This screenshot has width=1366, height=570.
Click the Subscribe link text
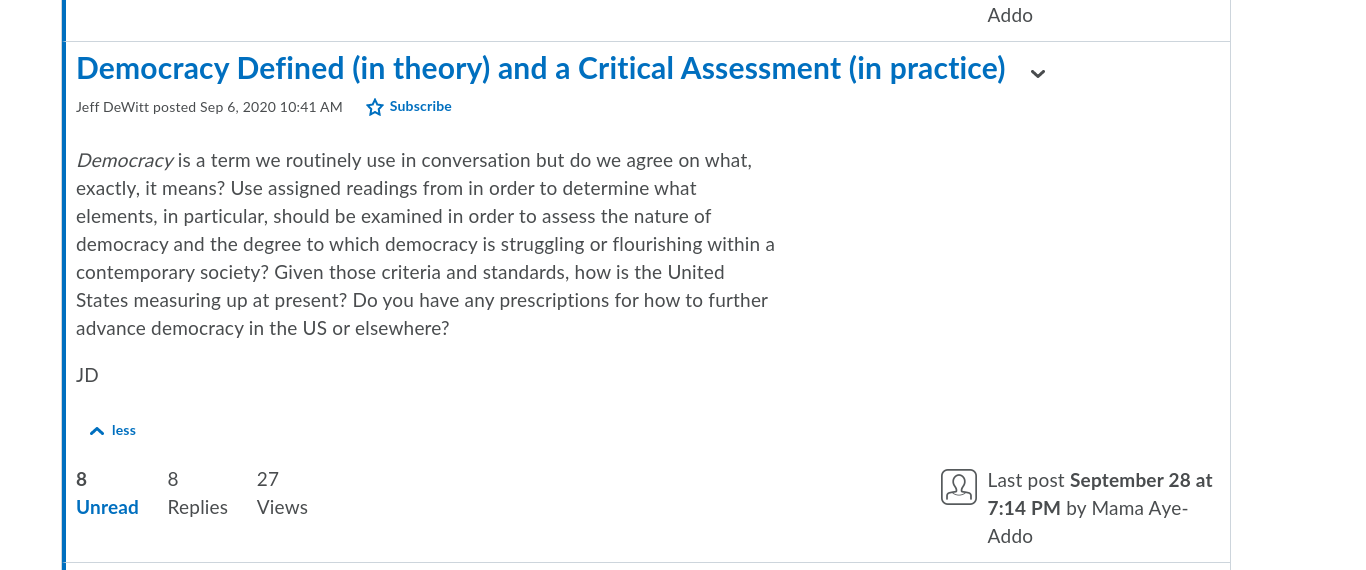[421, 106]
